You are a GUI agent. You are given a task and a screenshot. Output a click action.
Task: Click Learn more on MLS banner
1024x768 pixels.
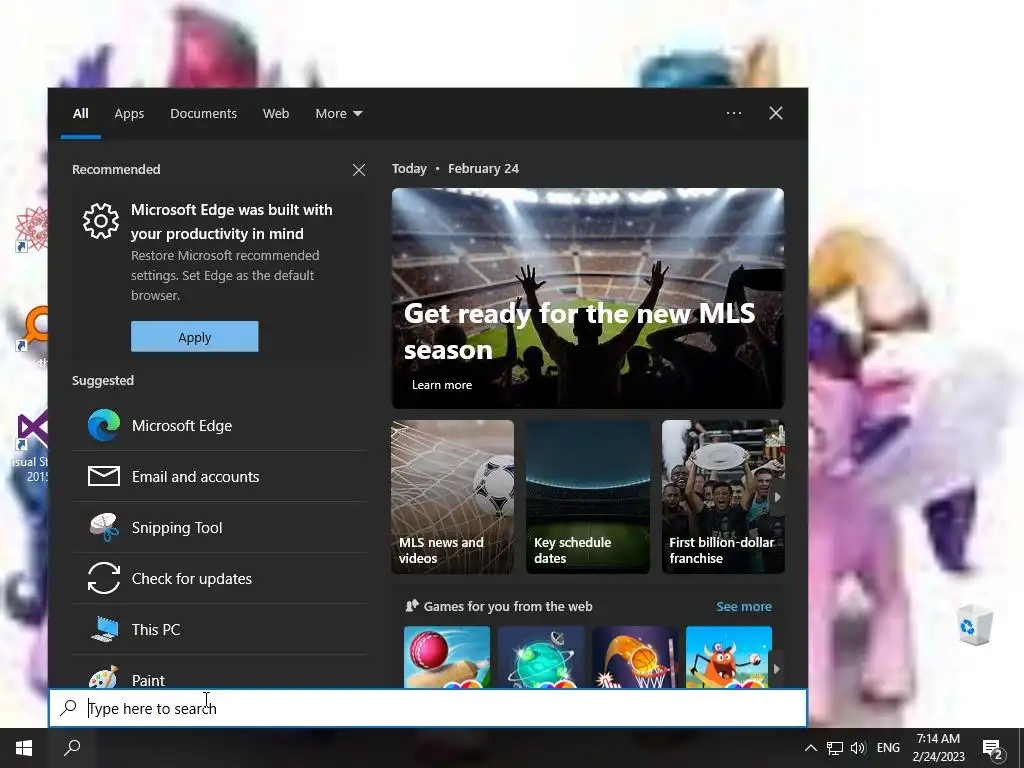441,385
